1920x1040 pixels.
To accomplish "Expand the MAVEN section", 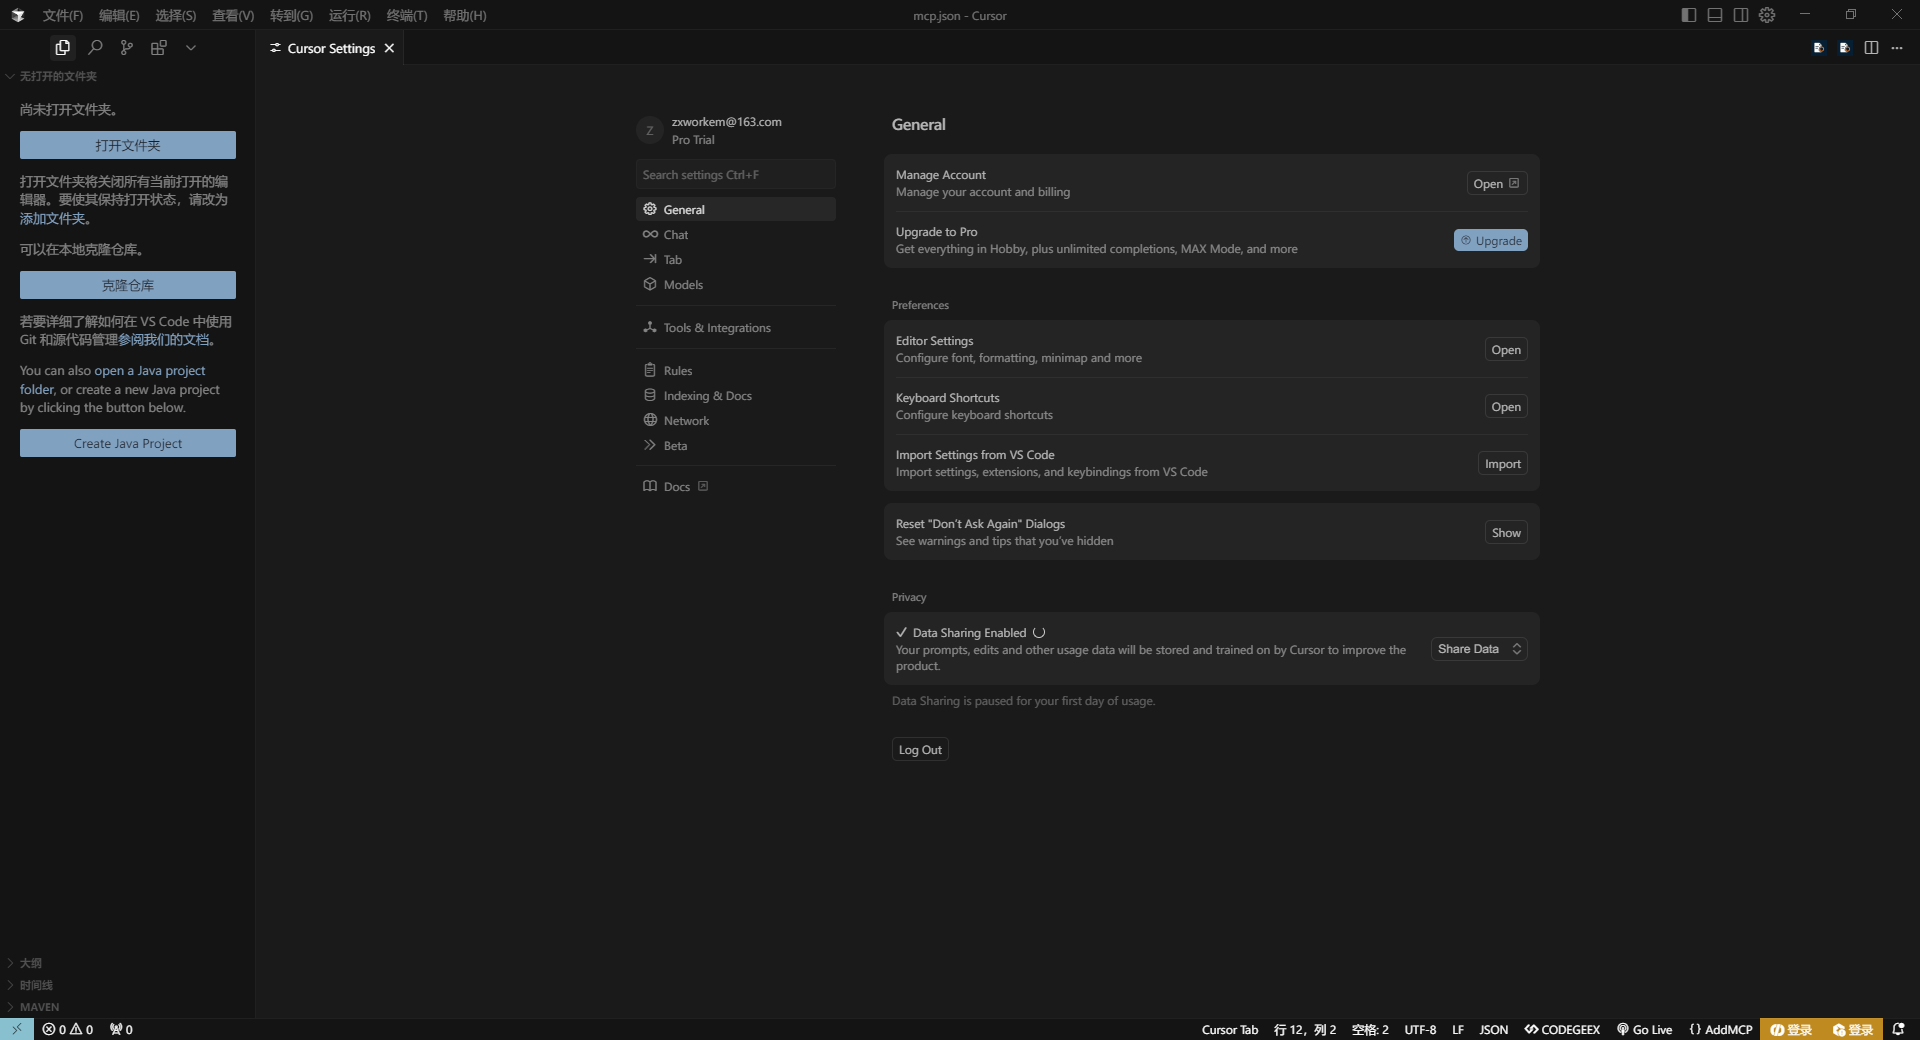I will [x=127, y=1007].
